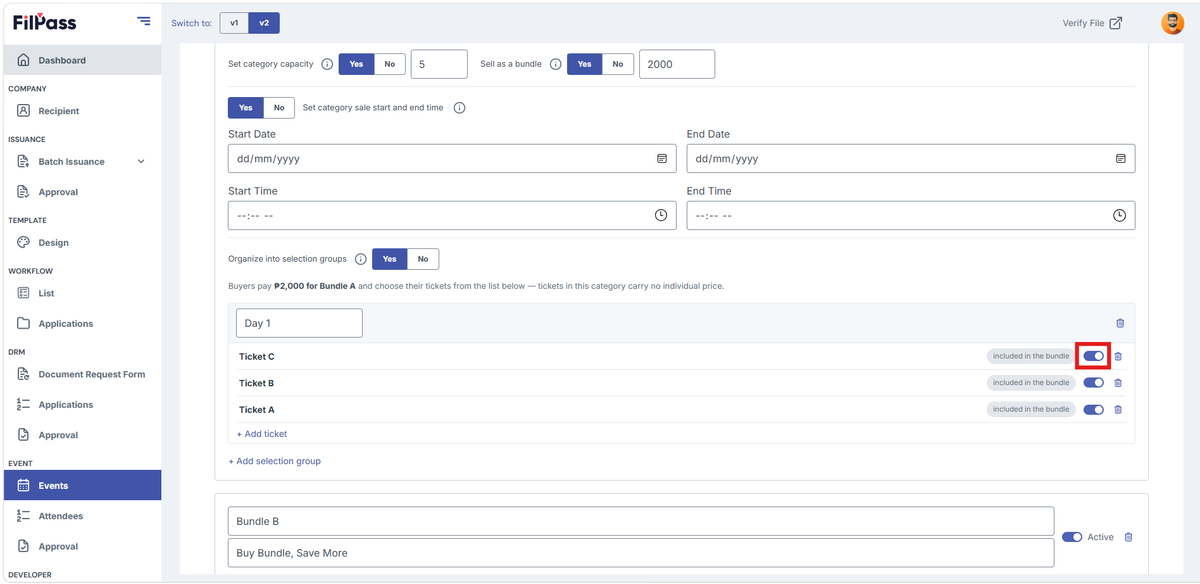Set Sell as a bundle to Yes

click(x=585, y=64)
